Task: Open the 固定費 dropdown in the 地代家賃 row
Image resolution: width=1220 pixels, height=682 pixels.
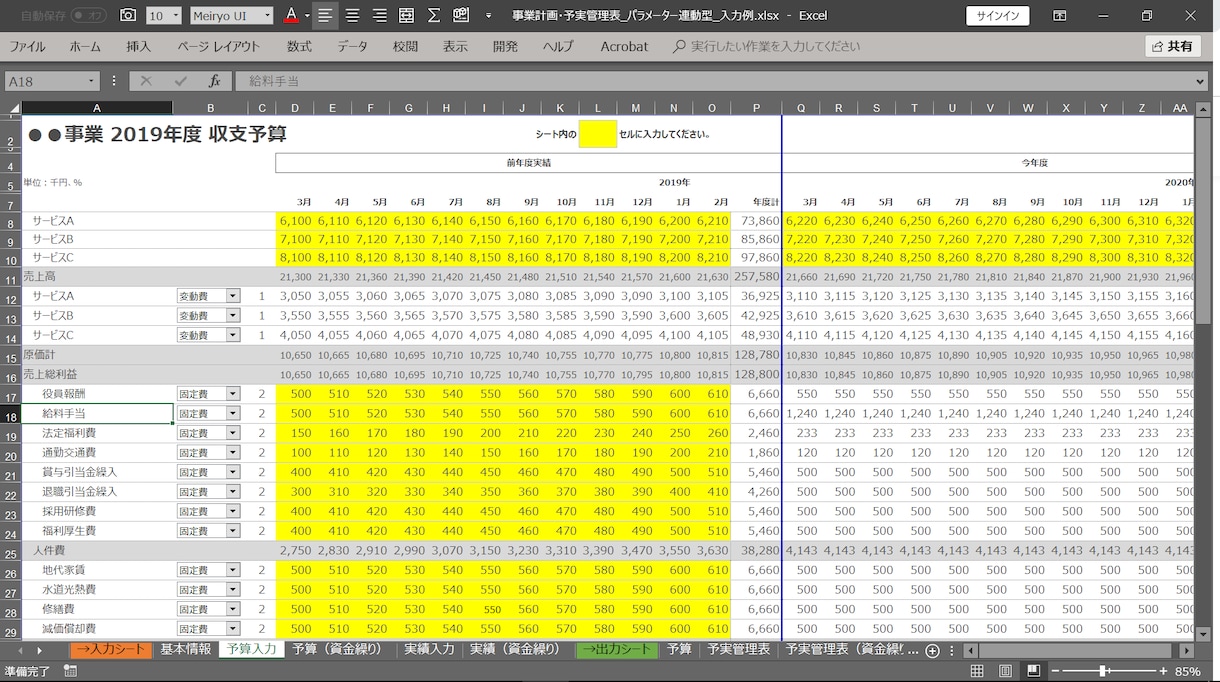Action: [x=233, y=570]
